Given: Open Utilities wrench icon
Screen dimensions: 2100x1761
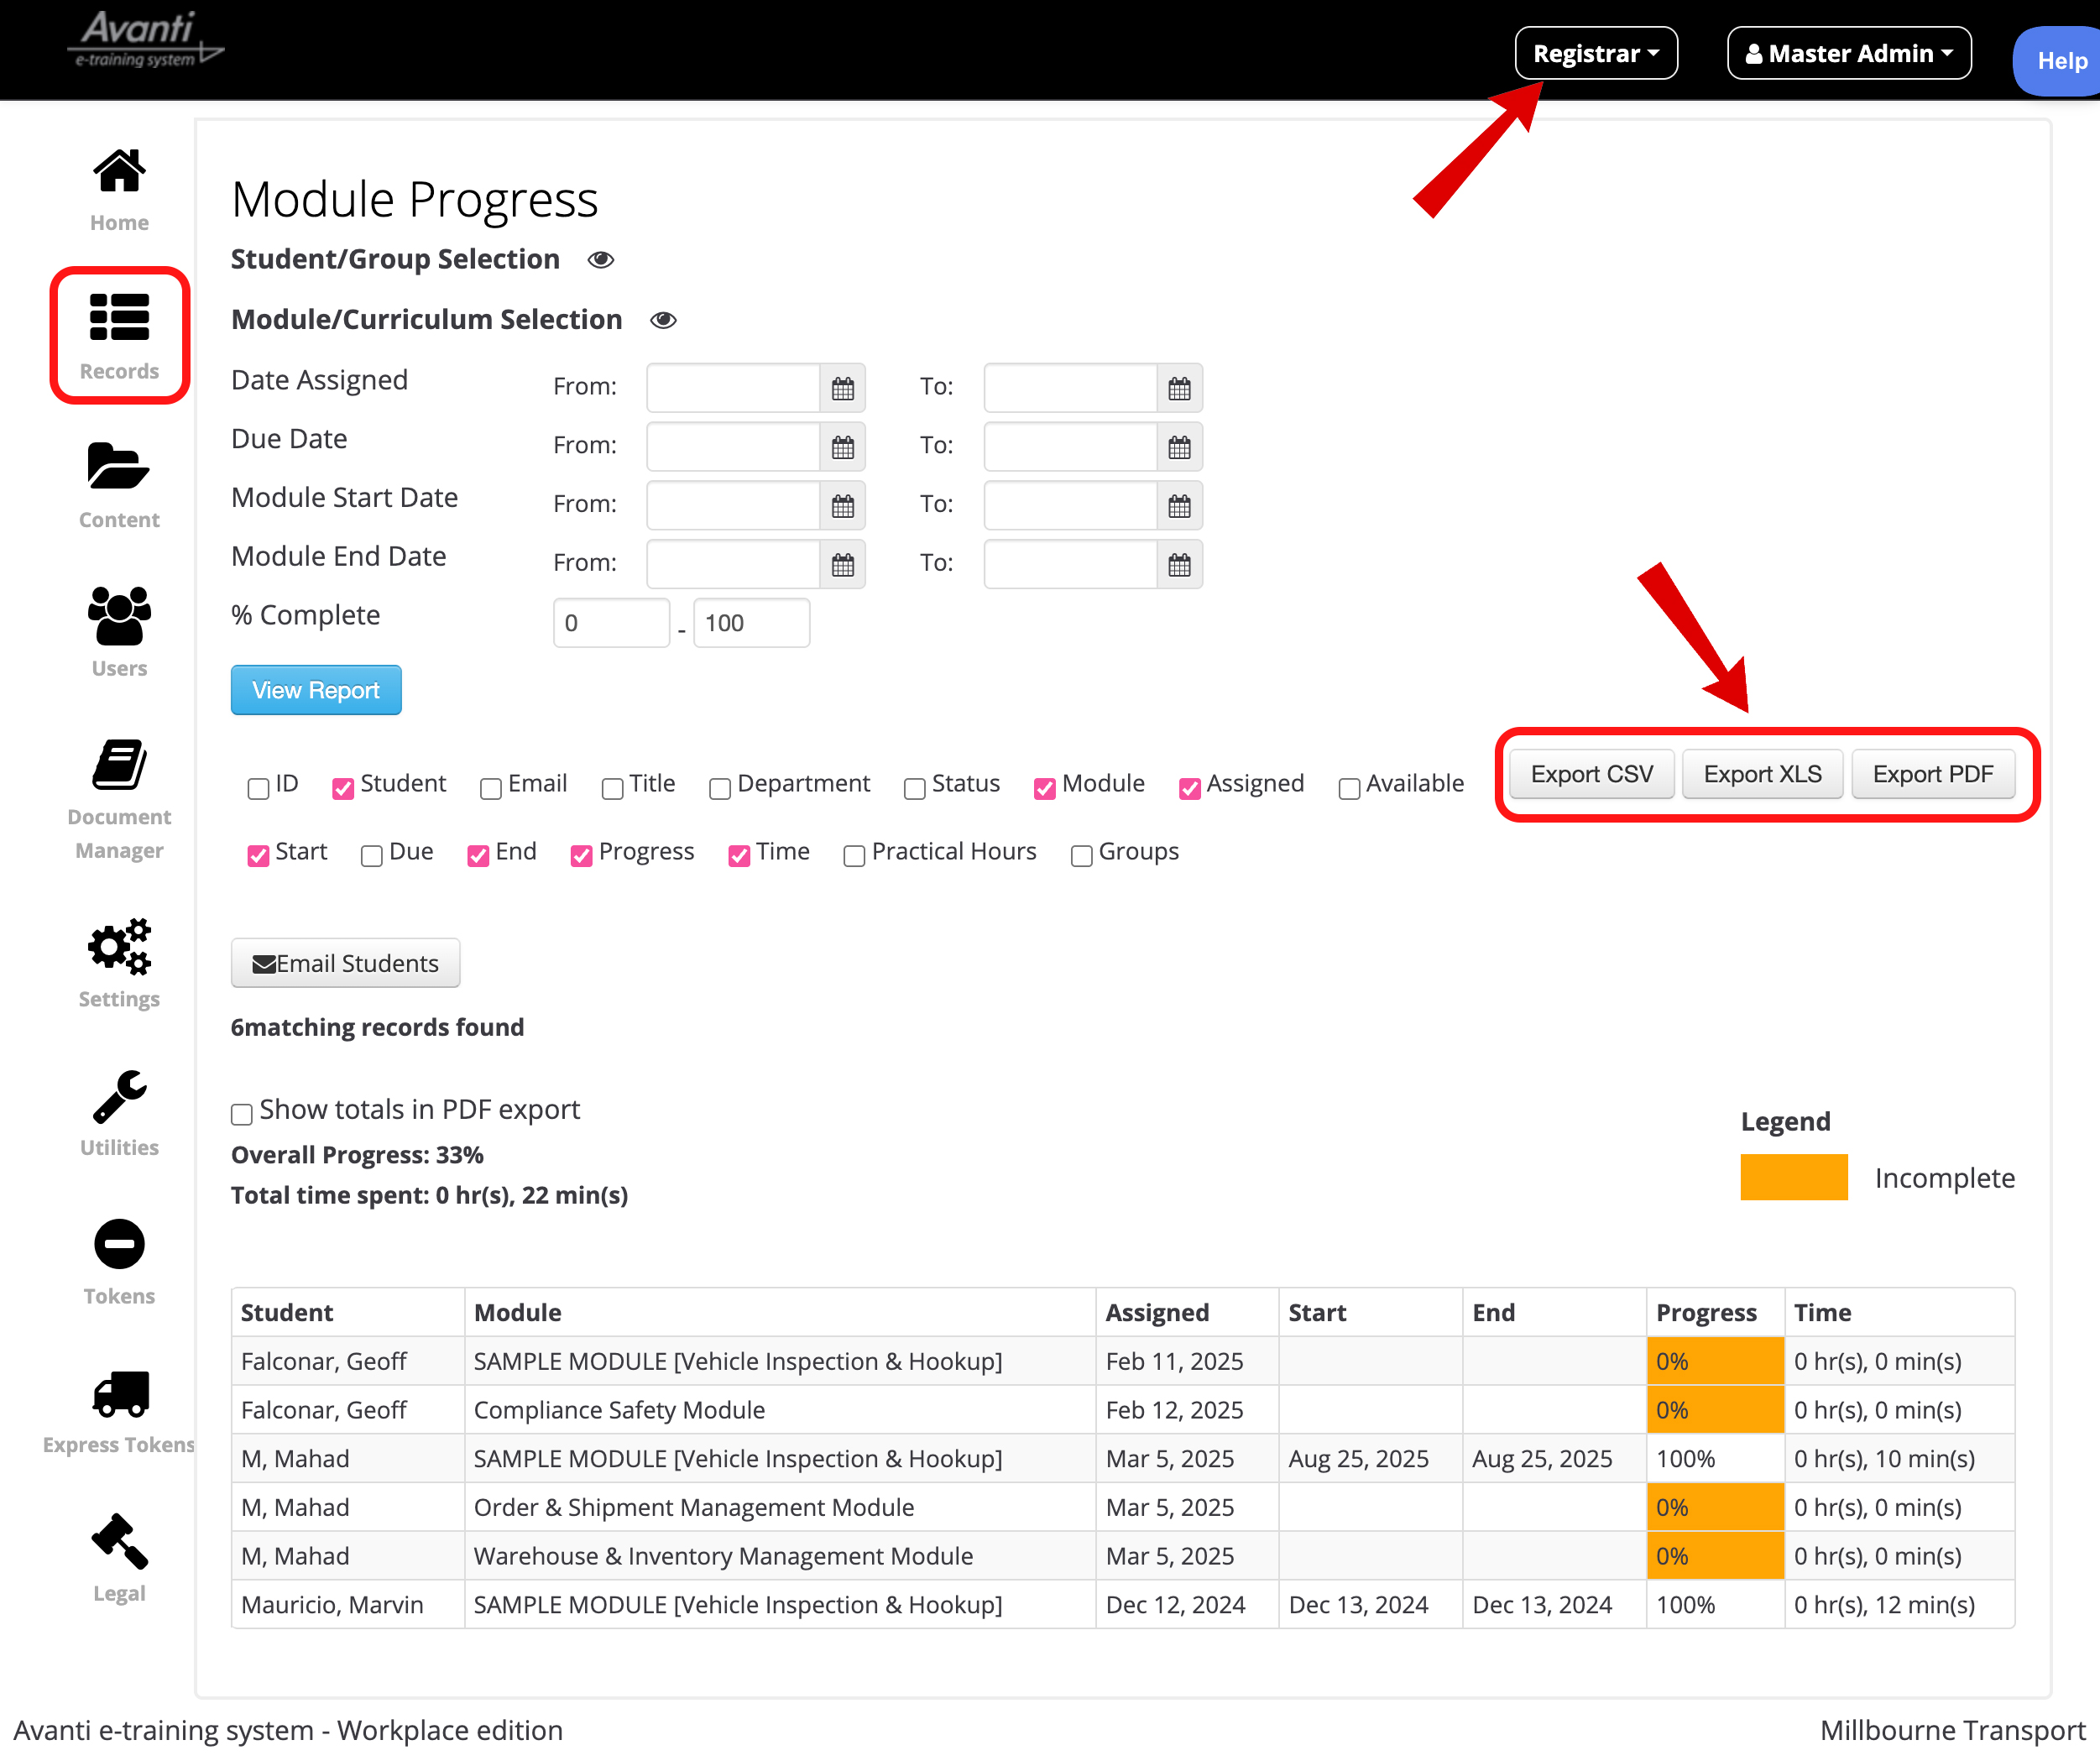Looking at the screenshot, I should pos(119,1096).
